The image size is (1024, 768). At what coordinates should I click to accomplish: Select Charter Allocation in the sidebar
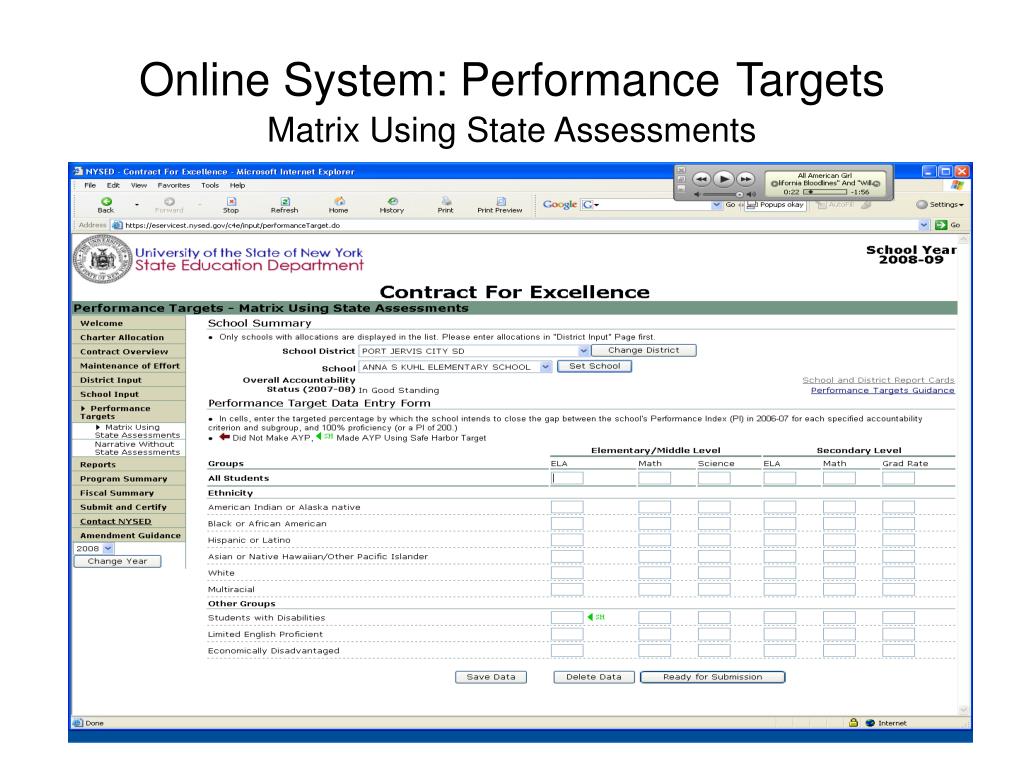(x=129, y=338)
